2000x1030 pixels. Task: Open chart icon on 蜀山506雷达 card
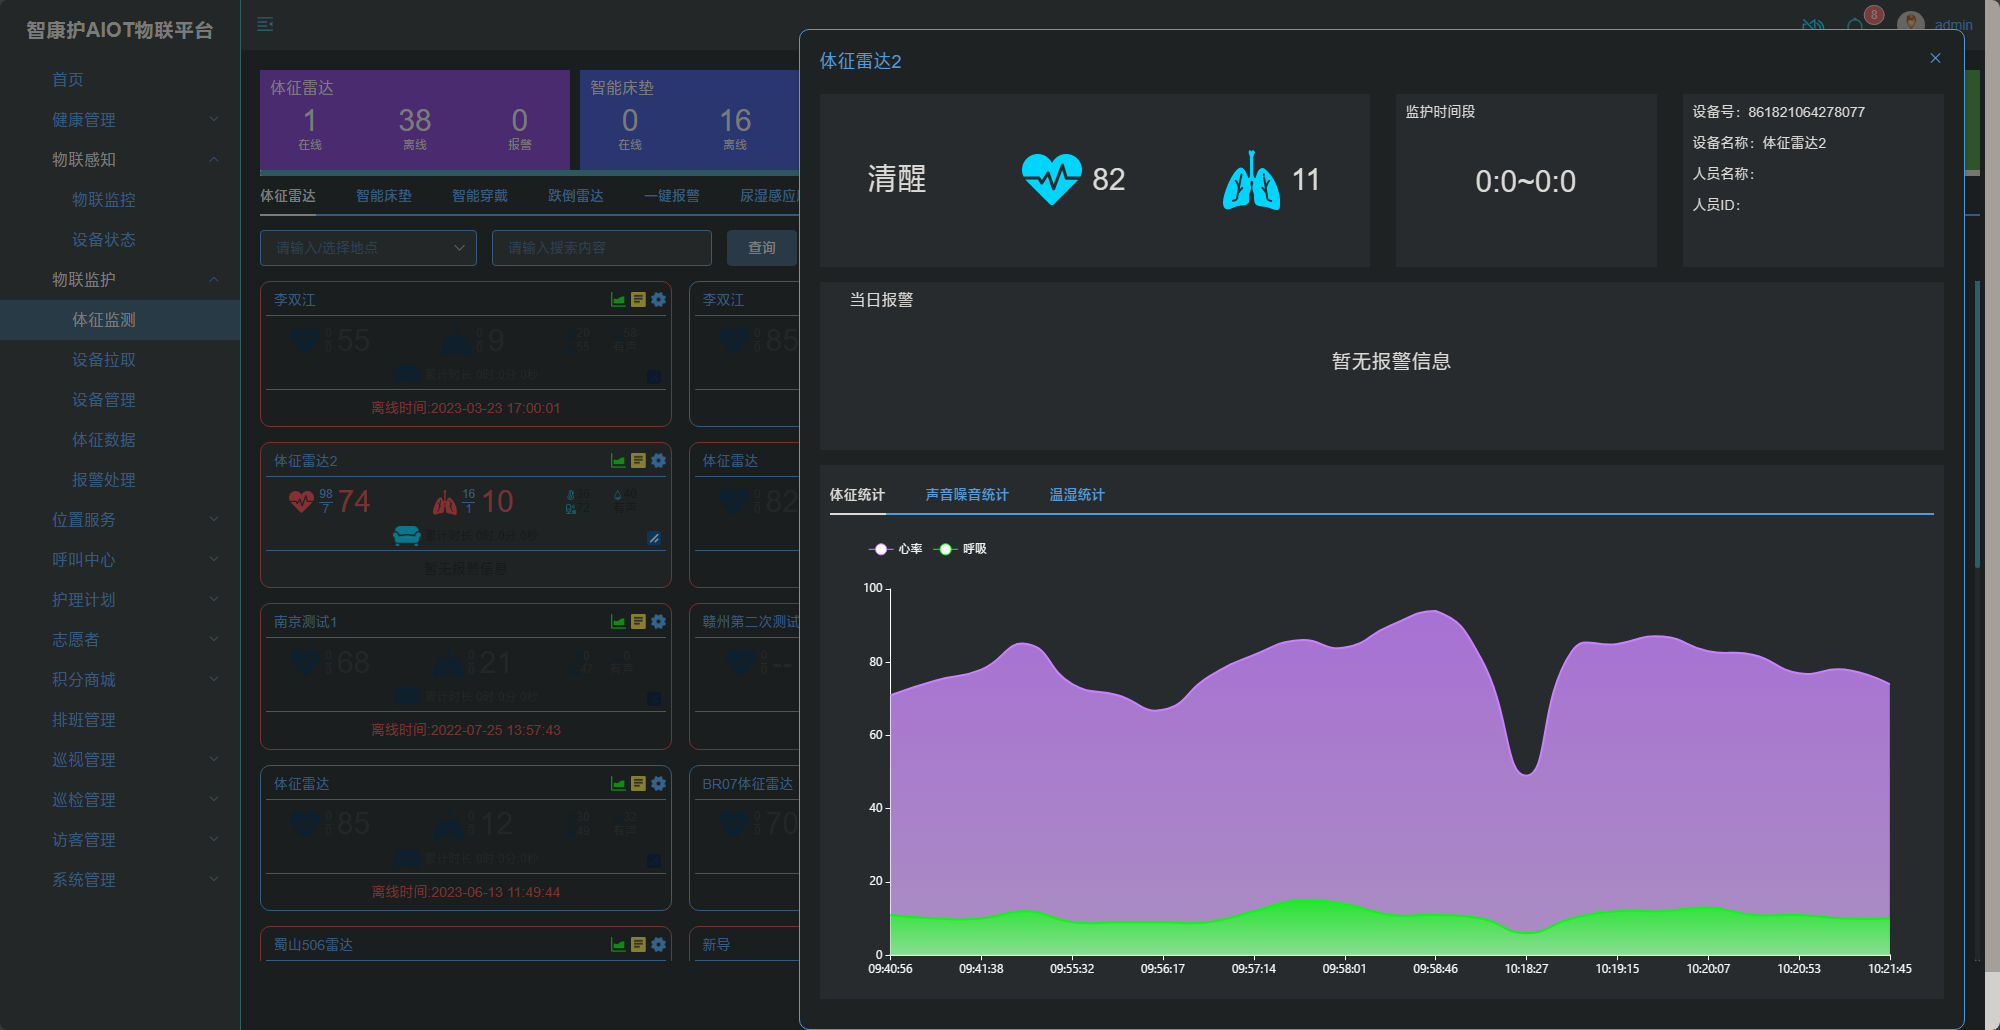[x=618, y=945]
